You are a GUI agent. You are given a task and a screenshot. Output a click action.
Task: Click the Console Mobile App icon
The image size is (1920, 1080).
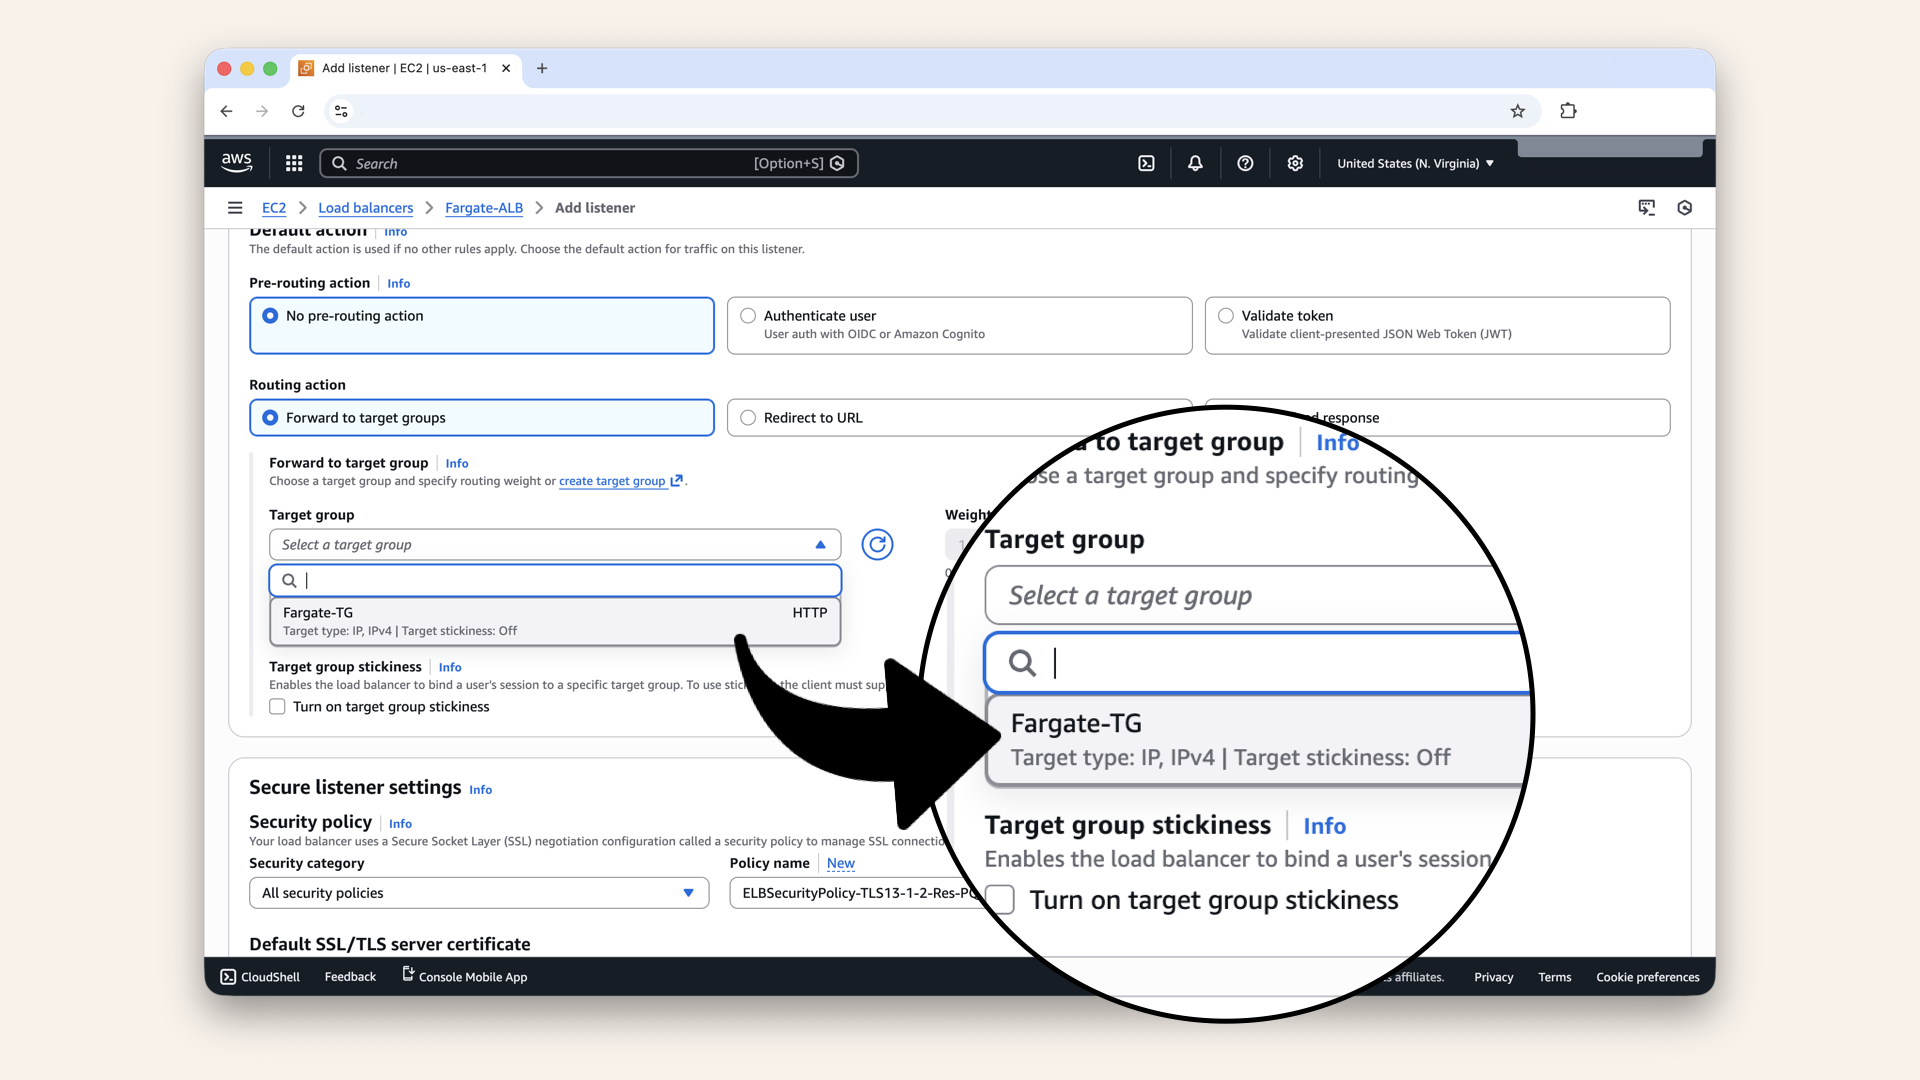pos(406,975)
